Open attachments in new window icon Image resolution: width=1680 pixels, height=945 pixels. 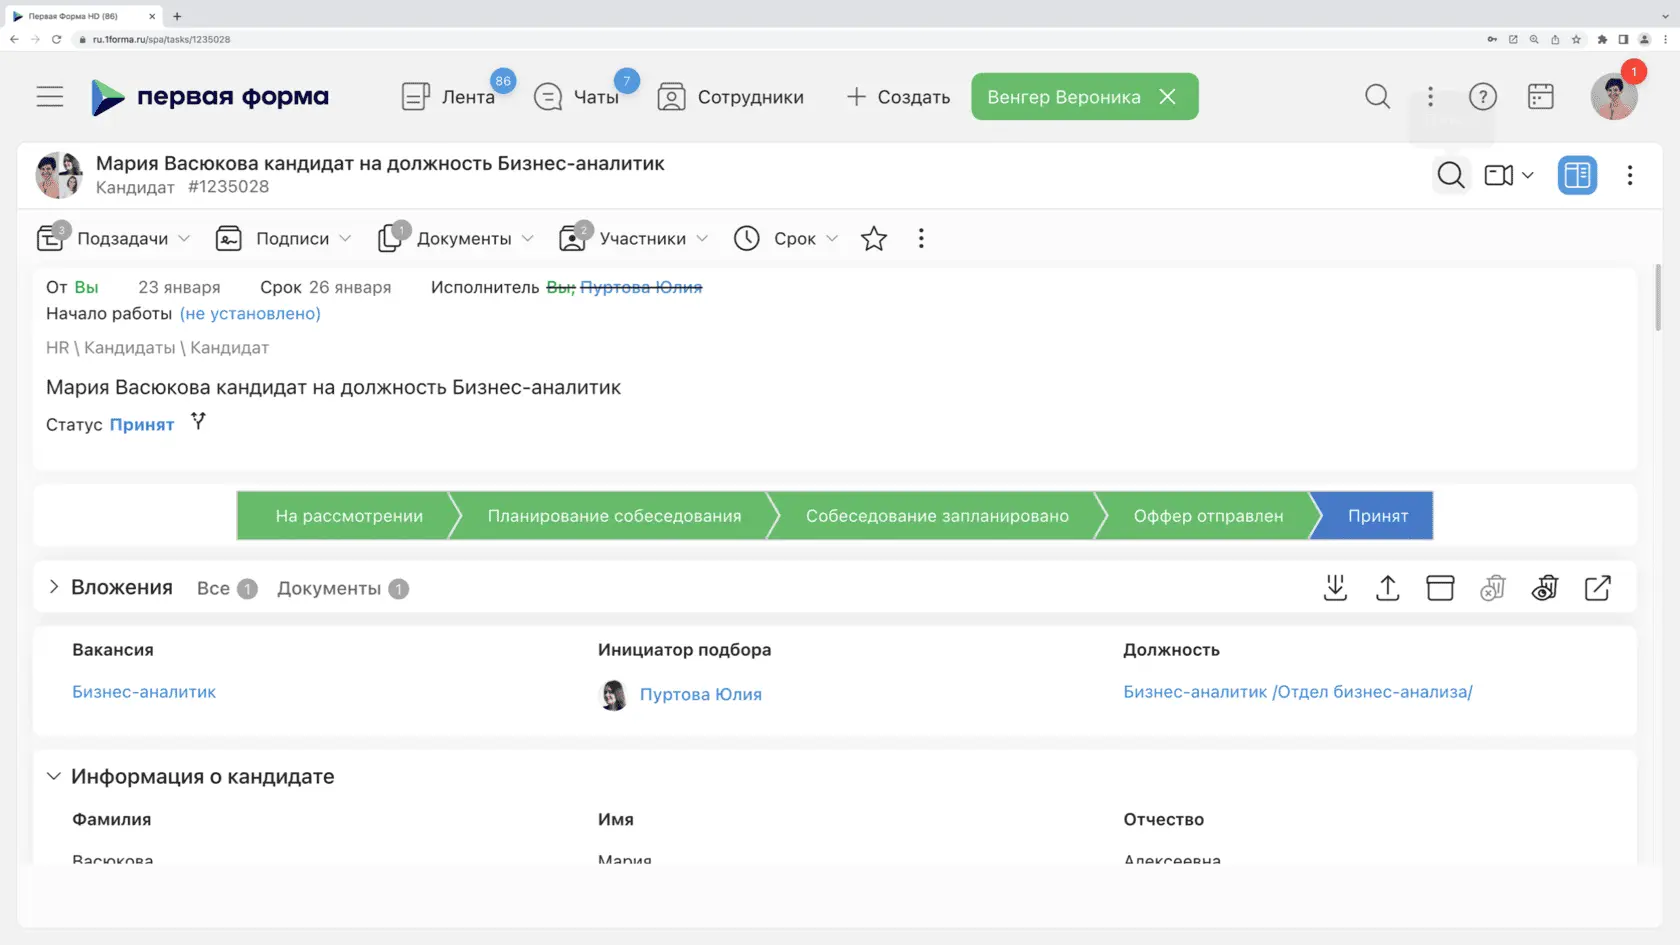pyautogui.click(x=1597, y=588)
